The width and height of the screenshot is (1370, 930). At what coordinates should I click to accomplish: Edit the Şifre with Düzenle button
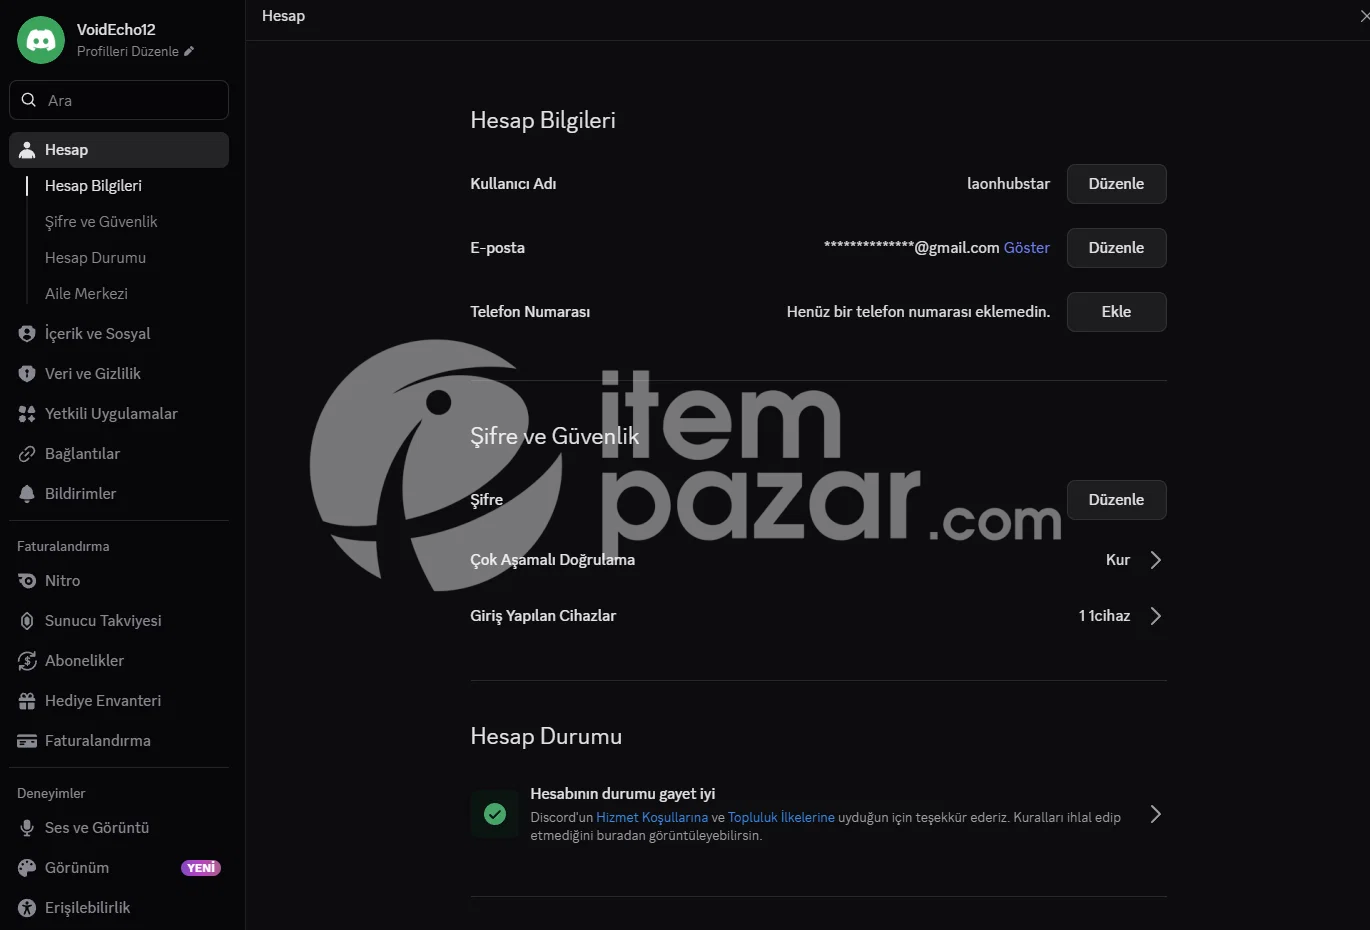pos(1116,500)
